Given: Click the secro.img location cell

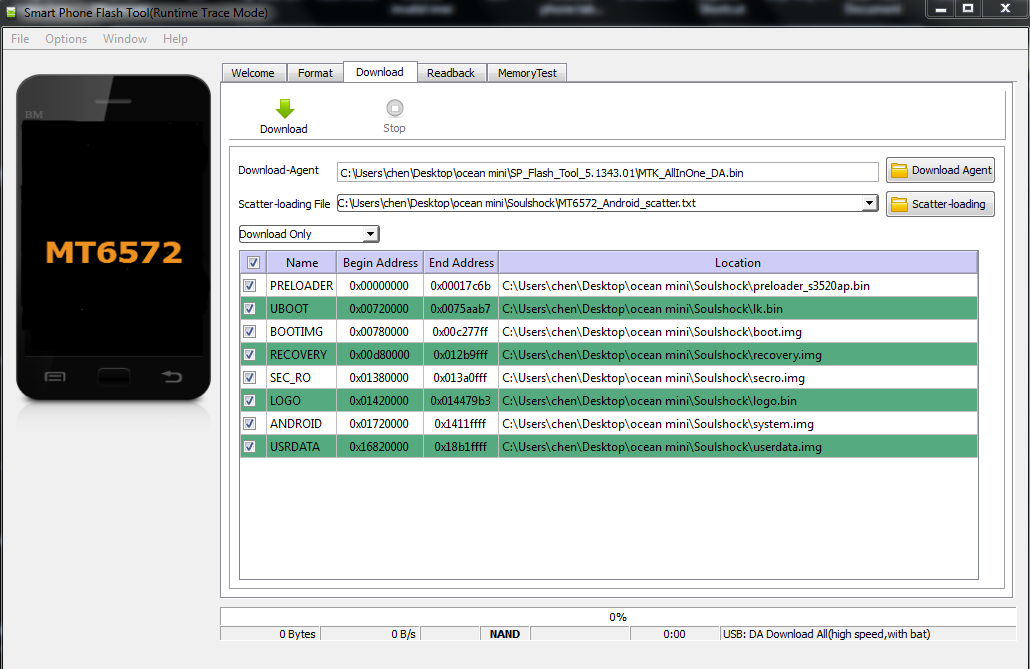Looking at the screenshot, I should (738, 378).
